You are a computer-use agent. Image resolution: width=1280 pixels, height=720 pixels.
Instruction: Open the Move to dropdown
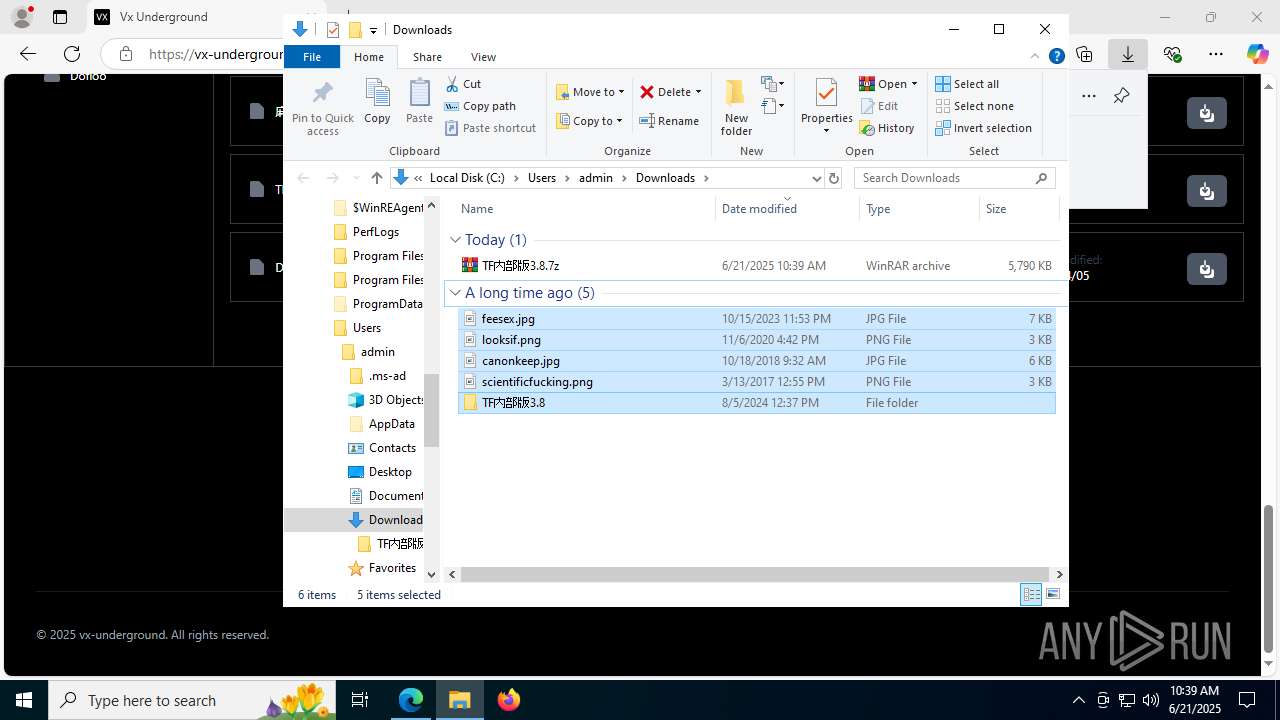590,92
